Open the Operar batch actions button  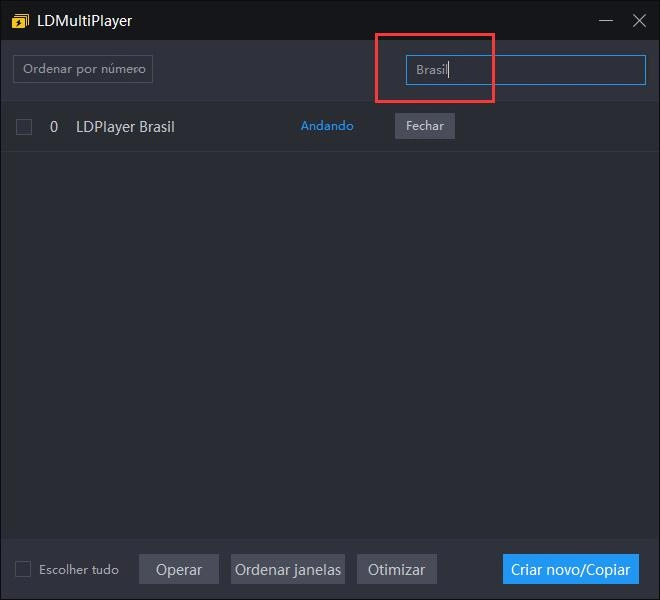coord(179,569)
